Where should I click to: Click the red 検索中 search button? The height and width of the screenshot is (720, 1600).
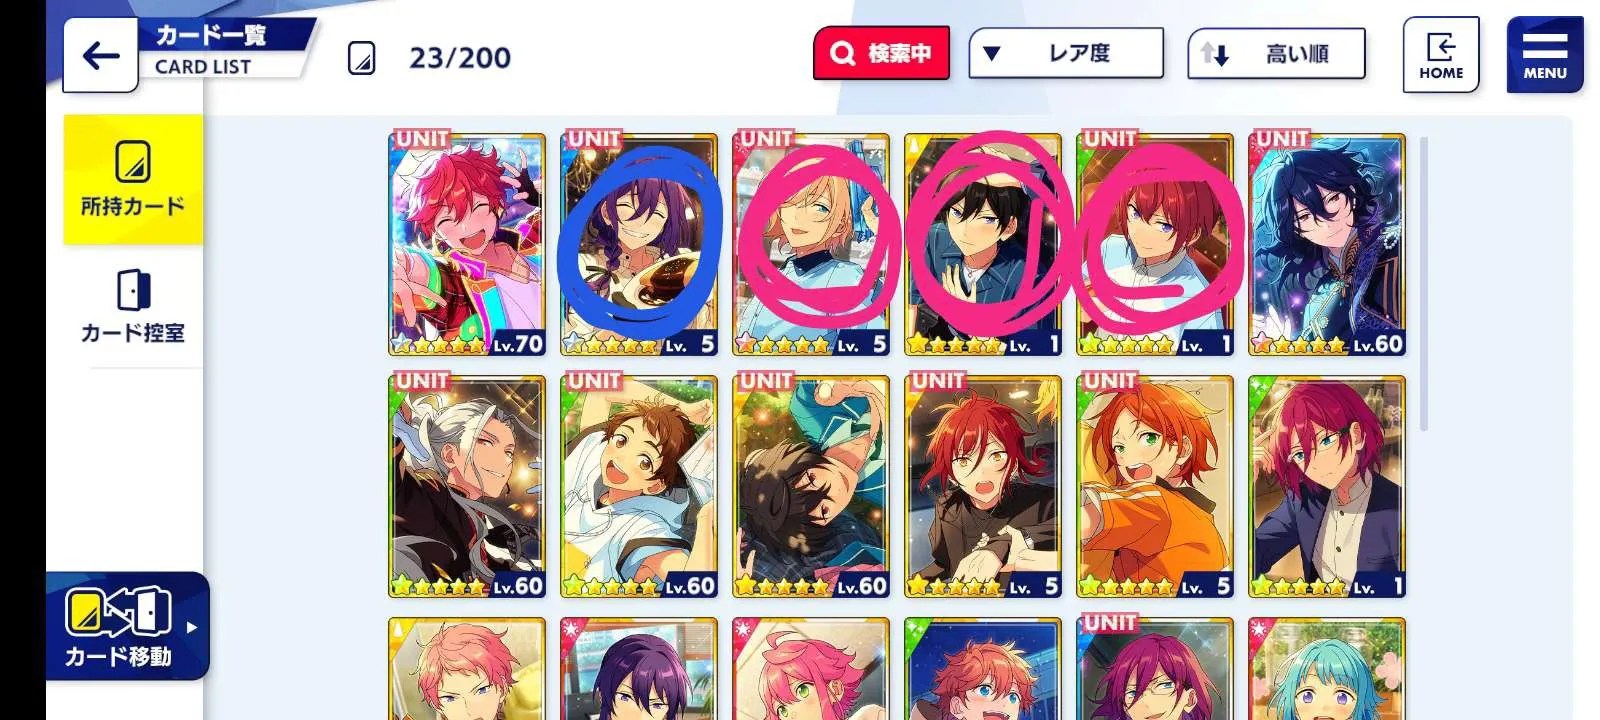click(x=881, y=53)
